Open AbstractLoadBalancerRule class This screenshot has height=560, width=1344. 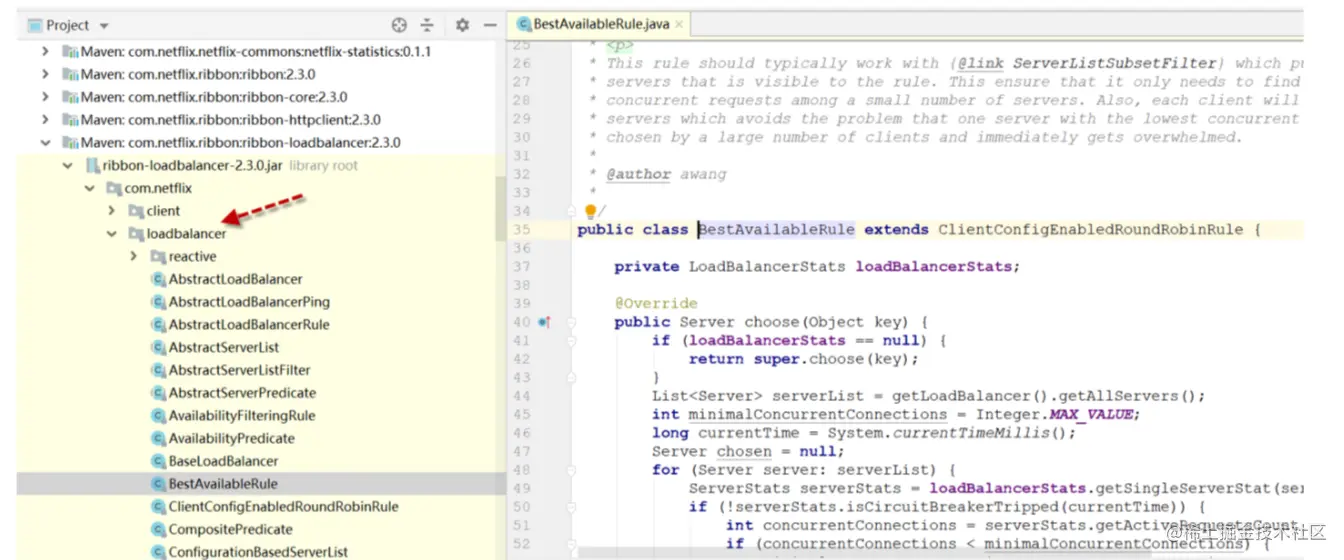(x=249, y=325)
